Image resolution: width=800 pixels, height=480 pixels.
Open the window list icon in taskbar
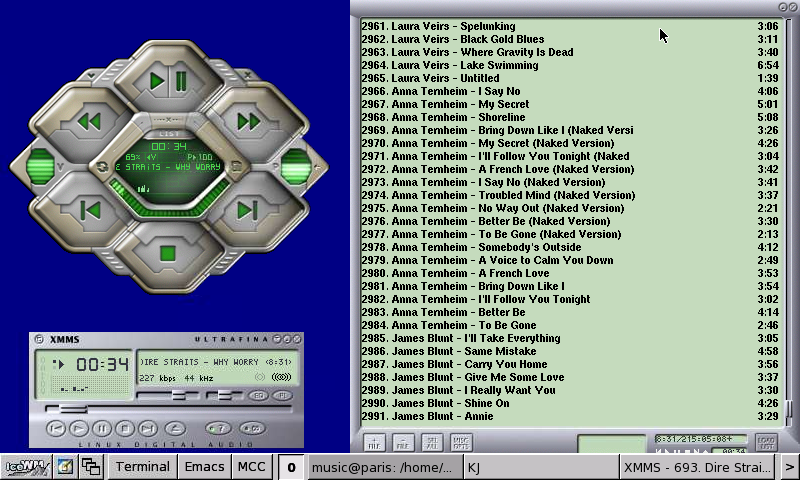pyautogui.click(x=92, y=467)
